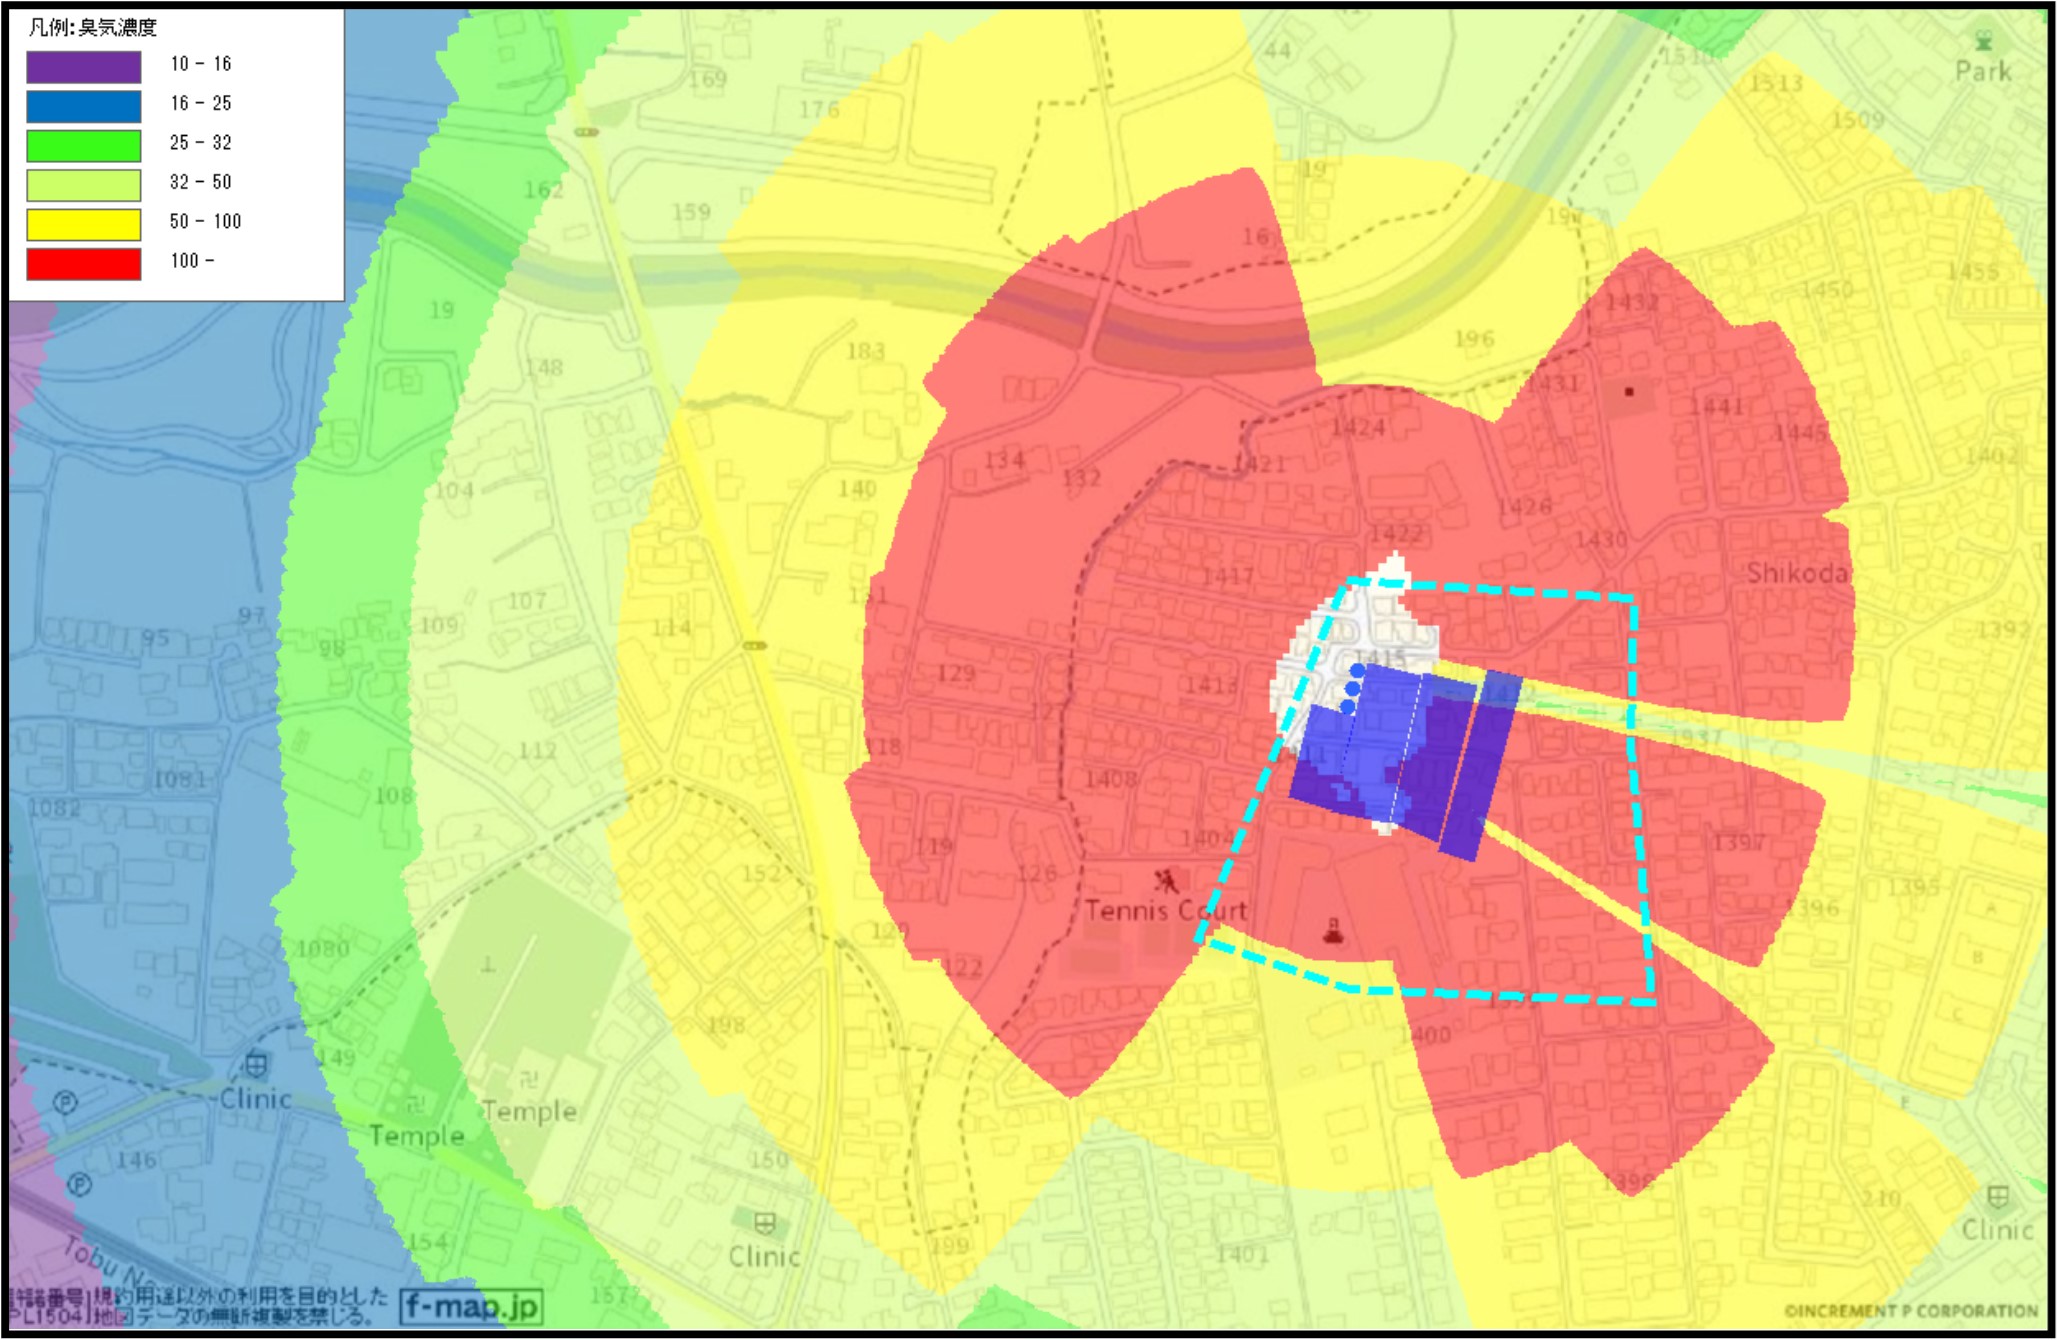Click map number 1441
The image size is (2057, 1340).
coord(1716,406)
